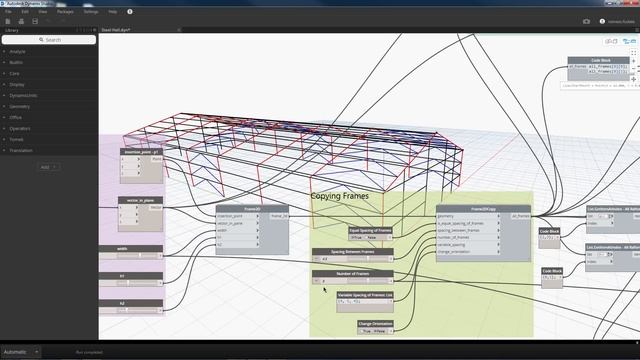Image resolution: width=640 pixels, height=360 pixels.
Task: Click the Number of Frames slider handle
Action: [368, 281]
